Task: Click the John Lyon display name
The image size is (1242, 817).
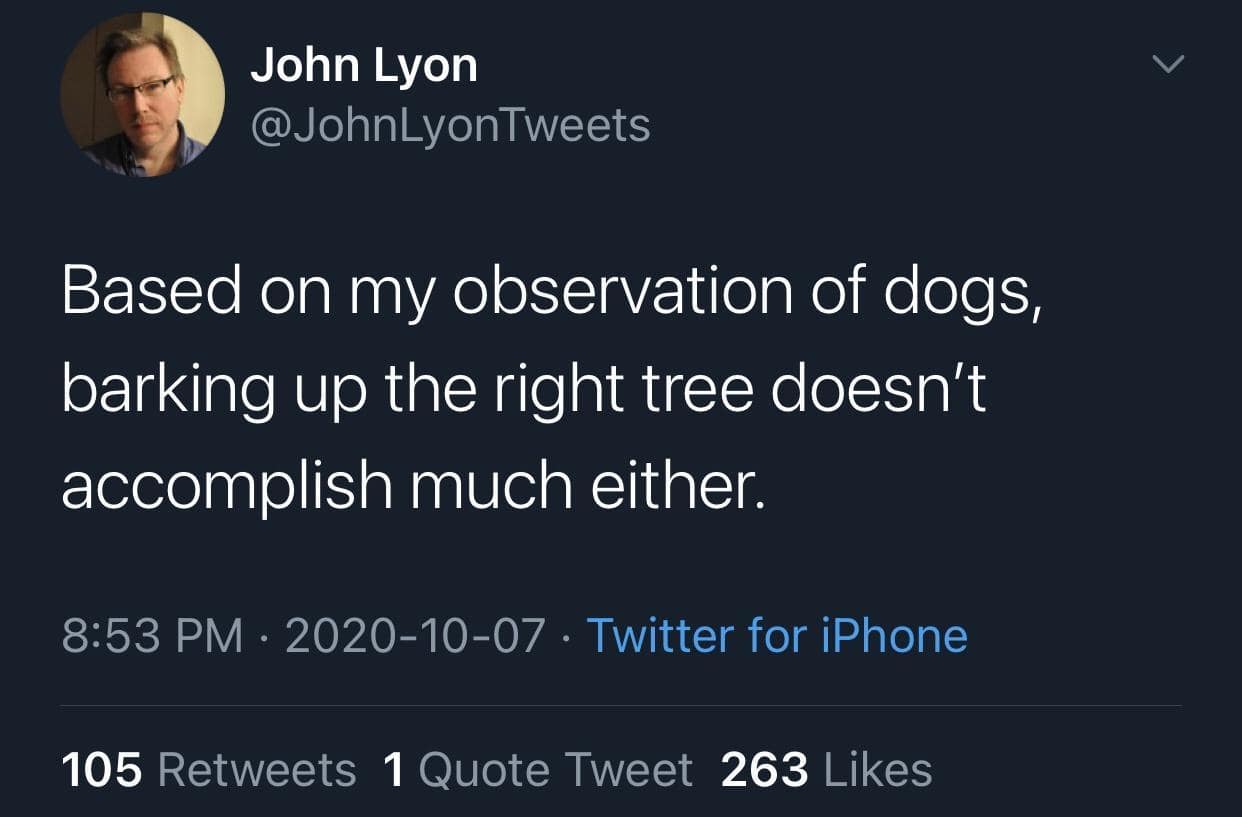Action: tap(363, 66)
